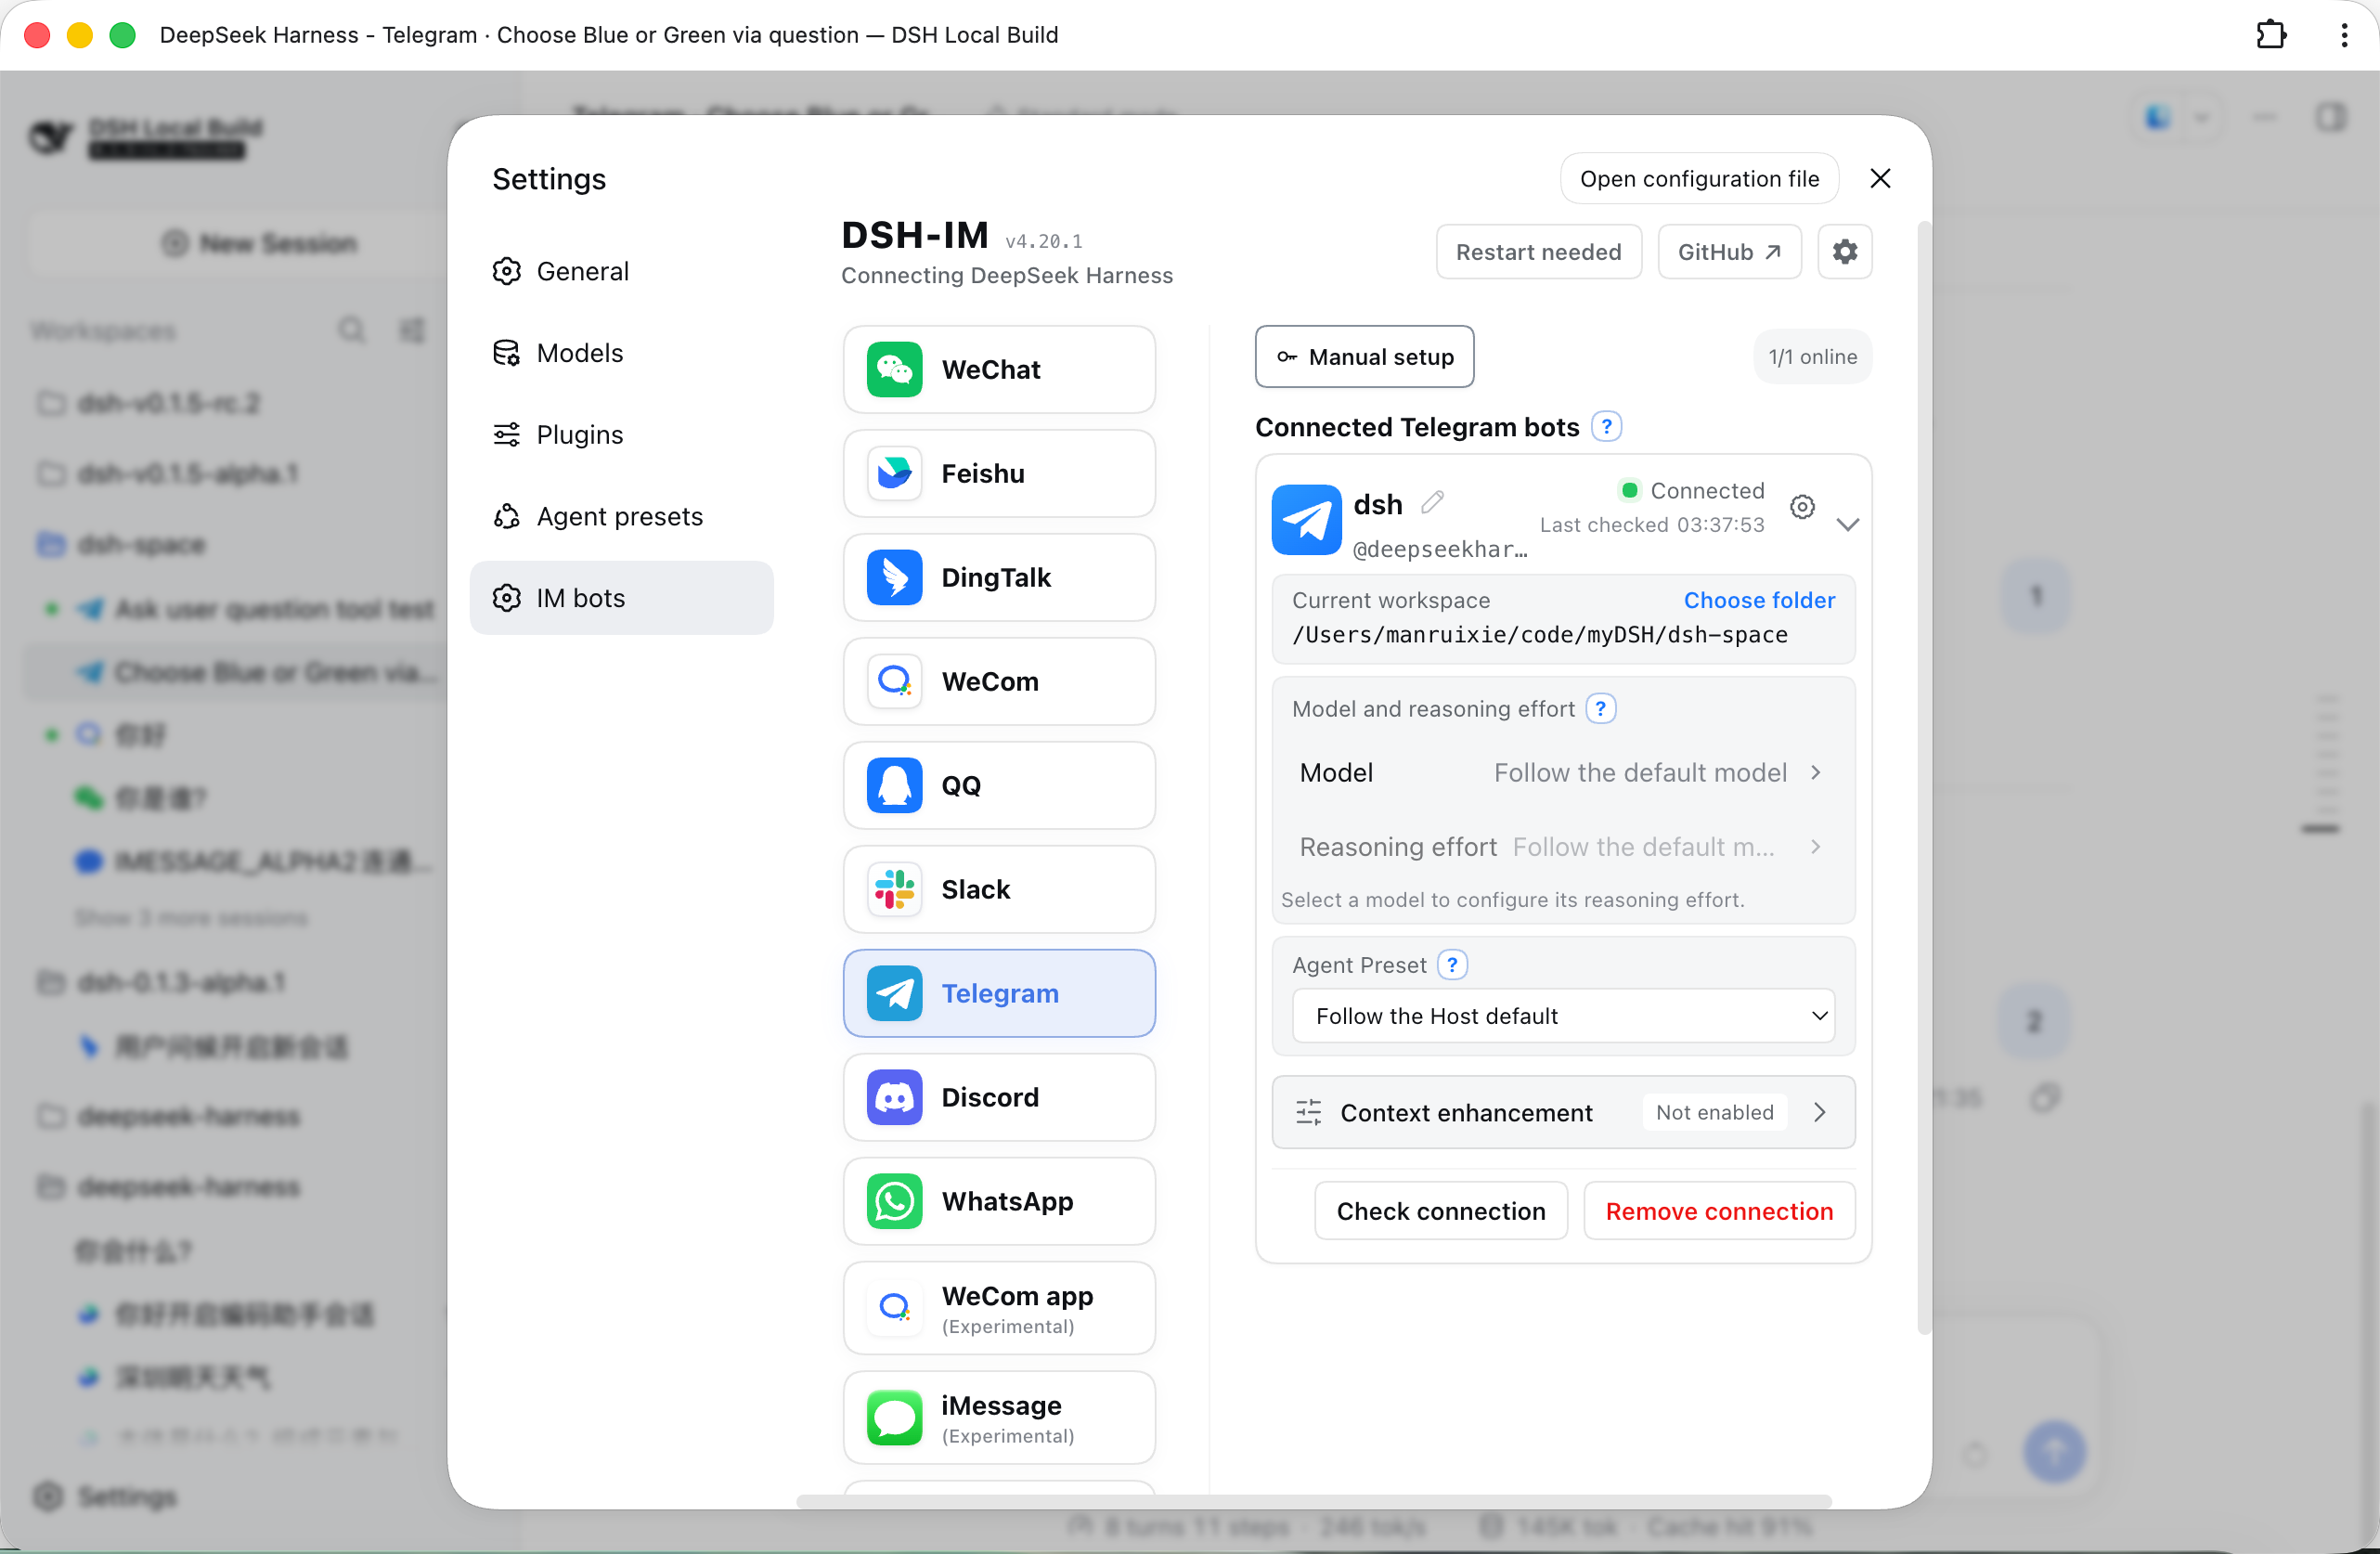Open the GitHub link
Screen dimensions: 2380x1554
point(1729,252)
